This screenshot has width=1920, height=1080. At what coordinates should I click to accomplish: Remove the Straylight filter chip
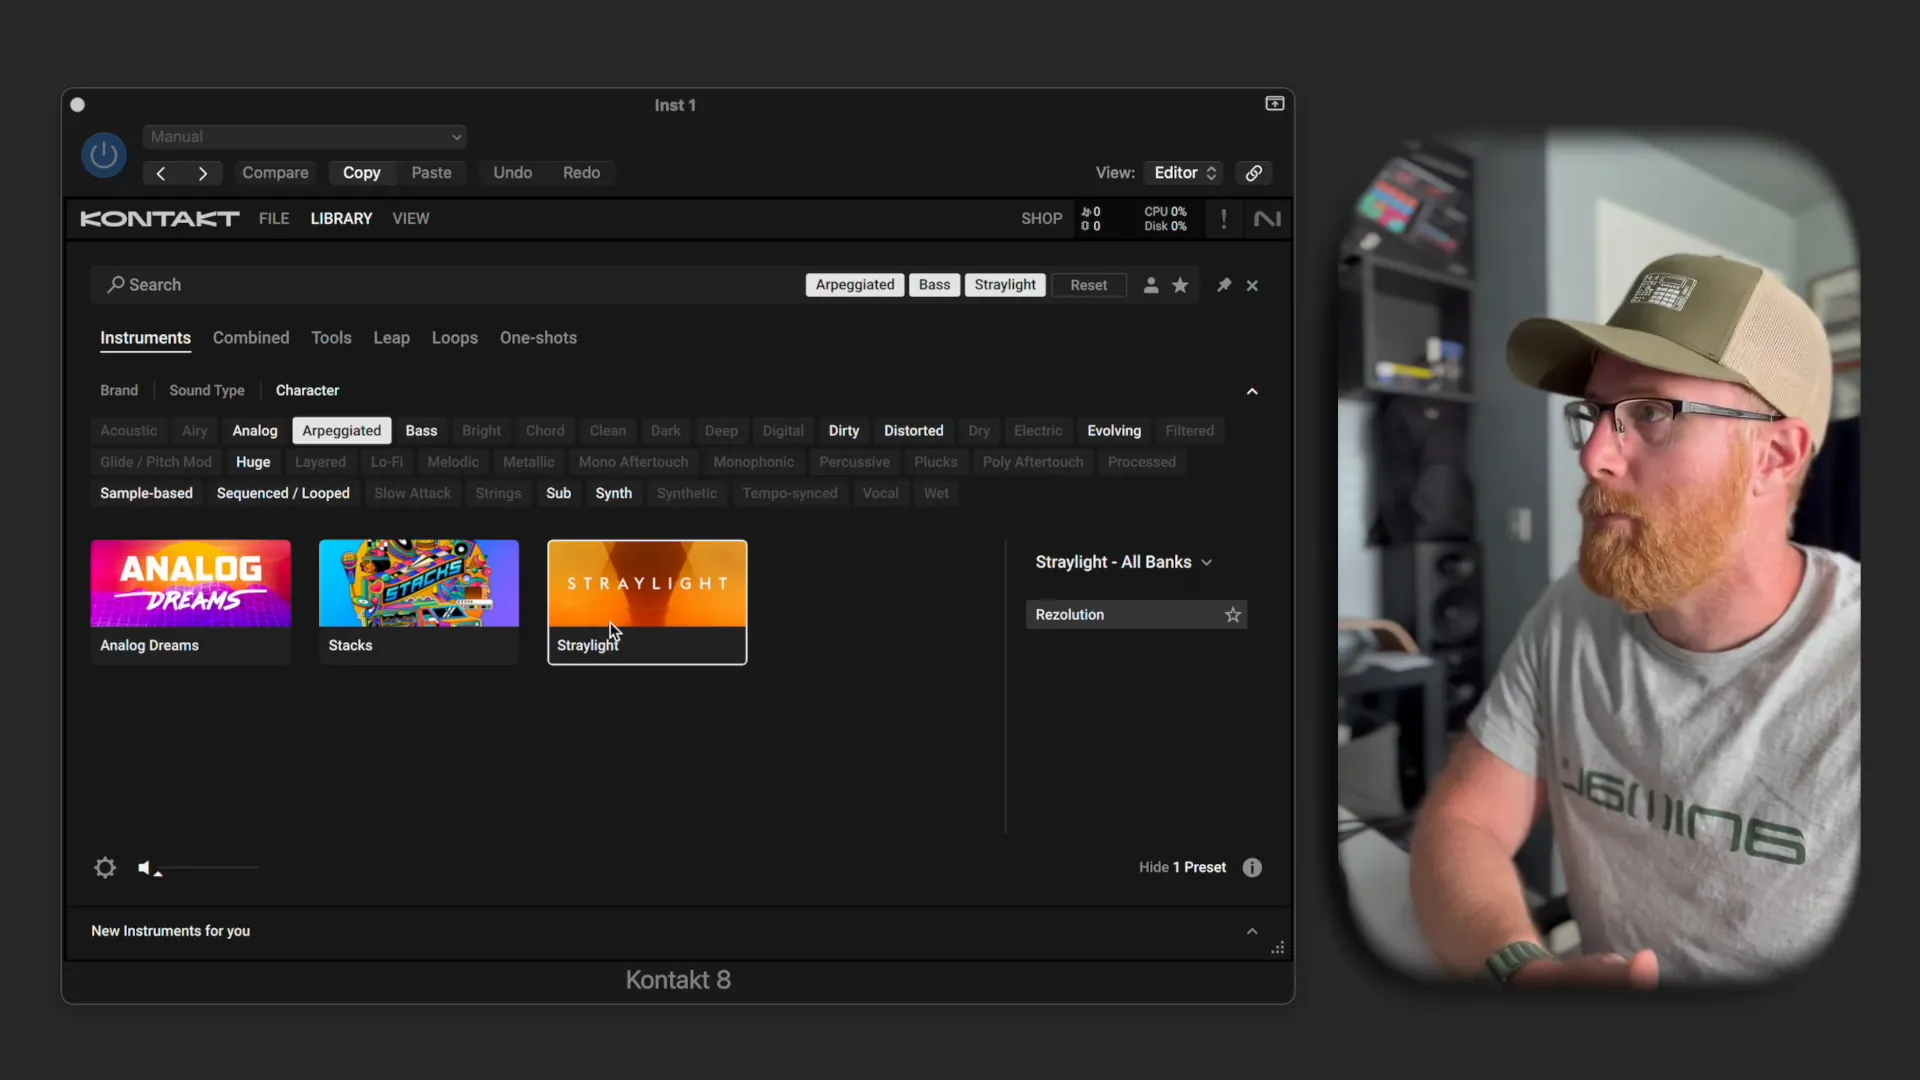1005,285
